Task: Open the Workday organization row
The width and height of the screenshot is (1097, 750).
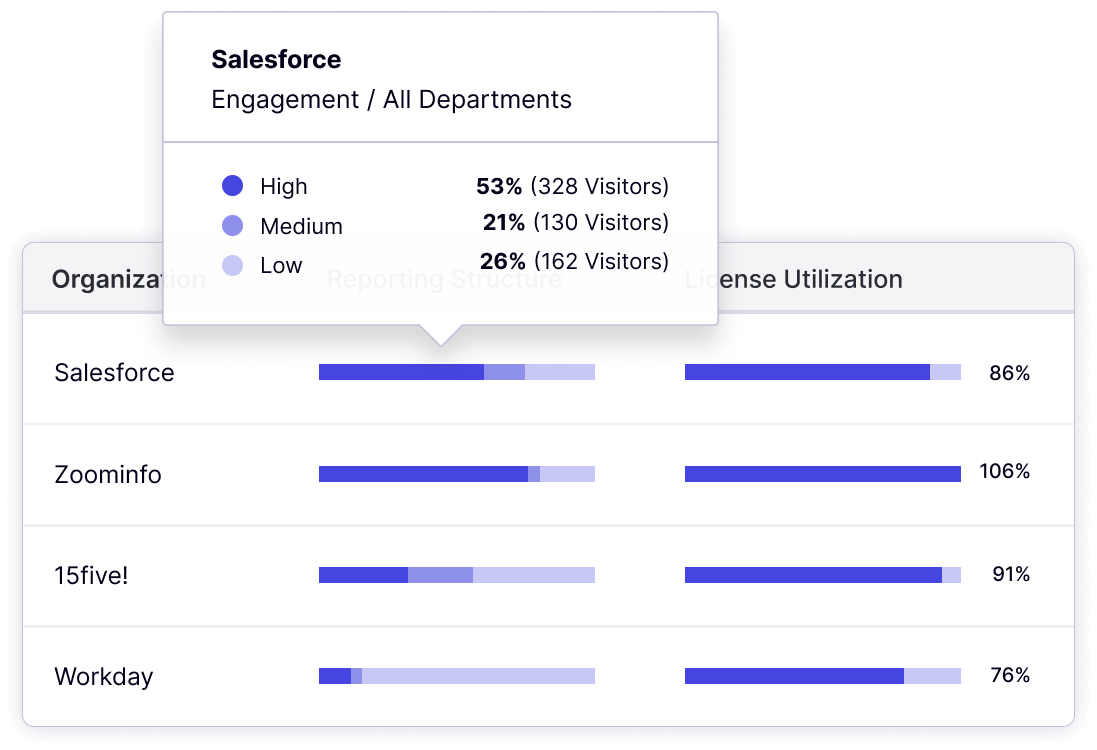Action: (548, 676)
